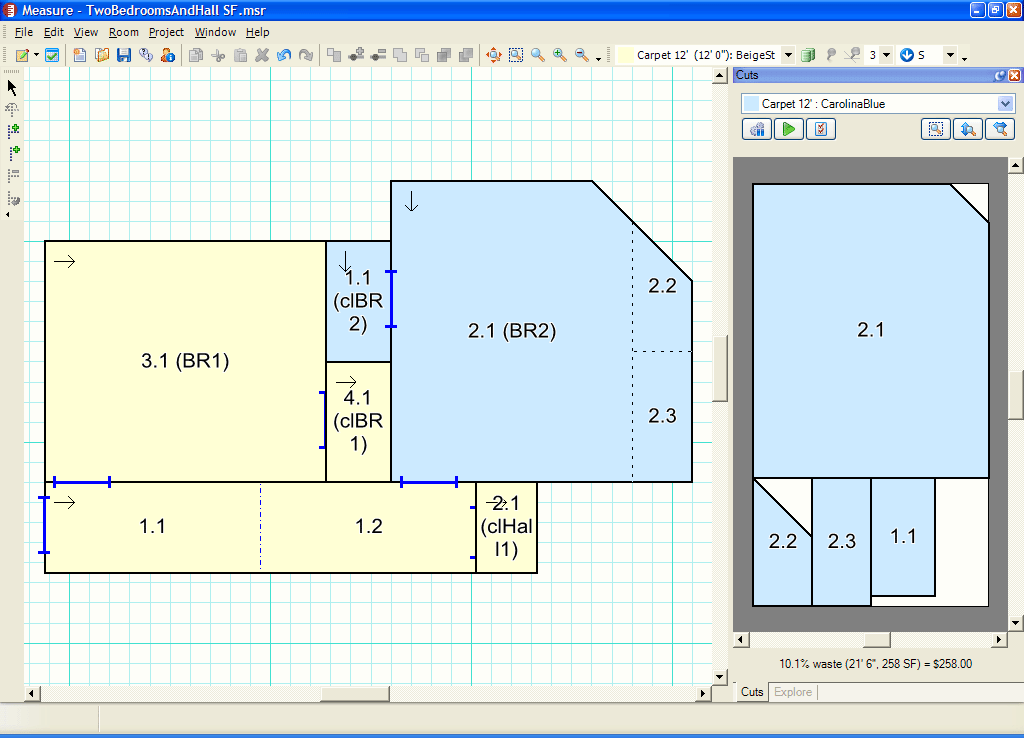
Task: Select cut piece 2.3 in Cuts layout
Action: point(841,541)
